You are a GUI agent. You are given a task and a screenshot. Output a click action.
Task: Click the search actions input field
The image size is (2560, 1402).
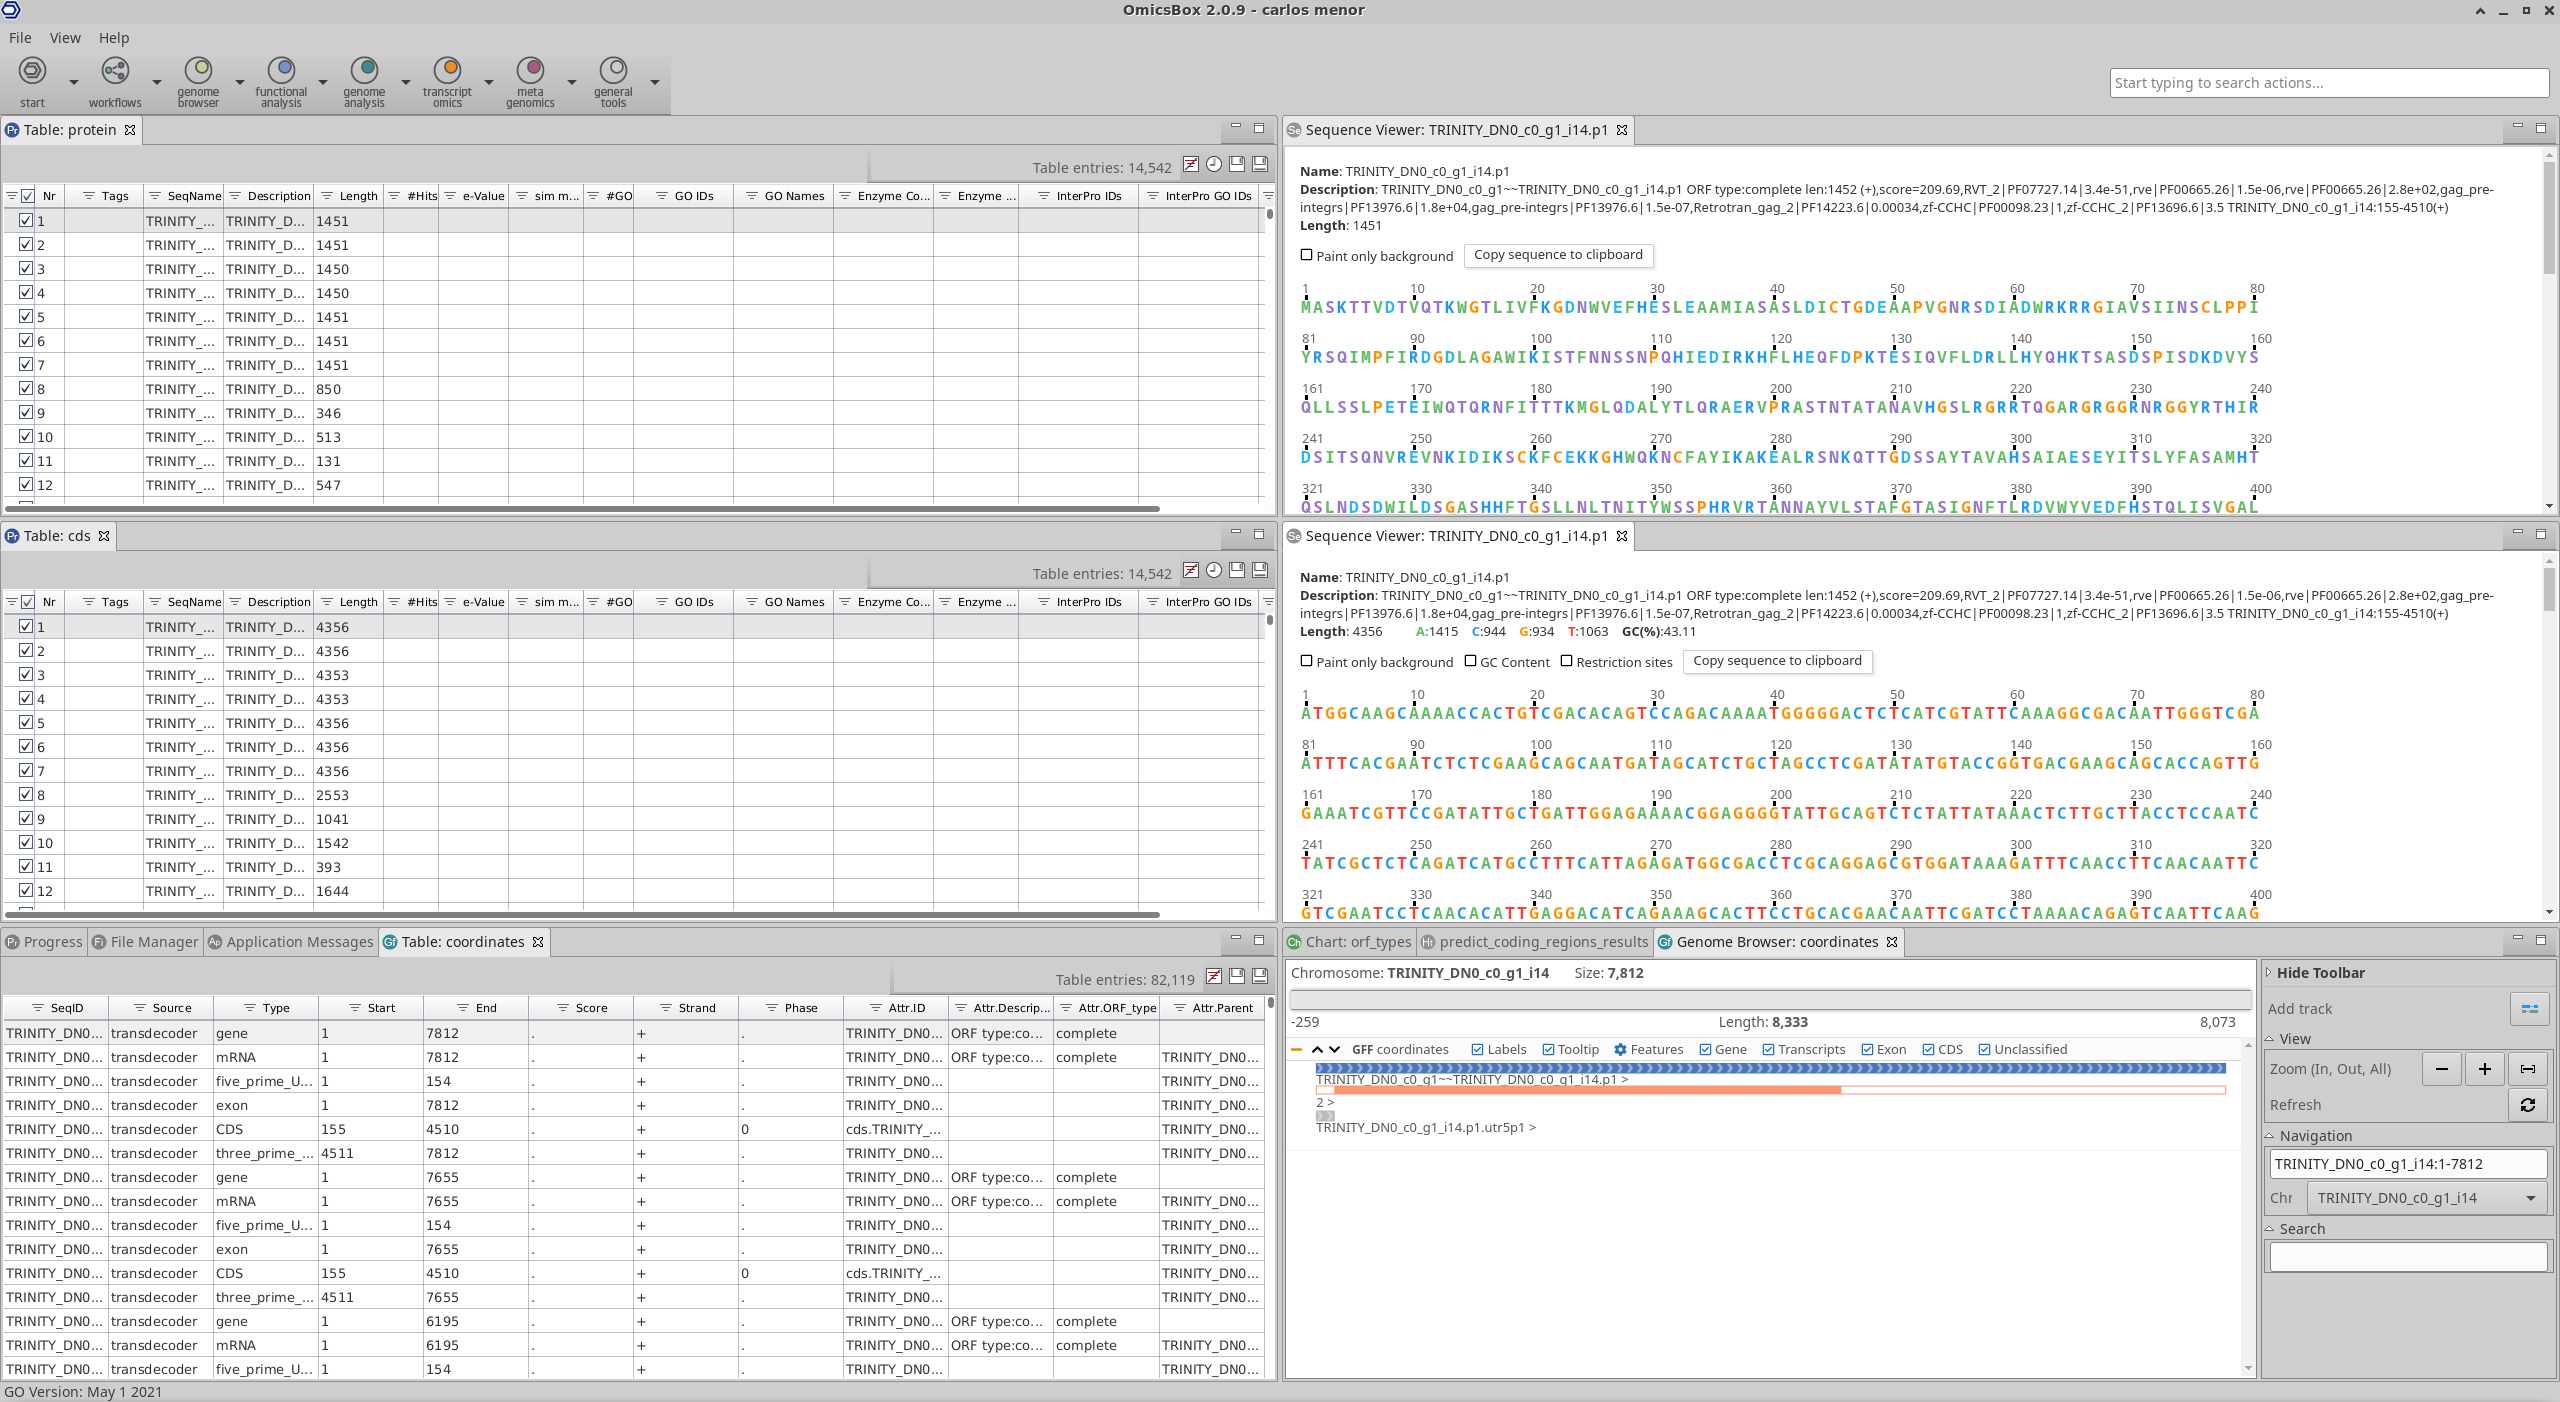point(2328,83)
